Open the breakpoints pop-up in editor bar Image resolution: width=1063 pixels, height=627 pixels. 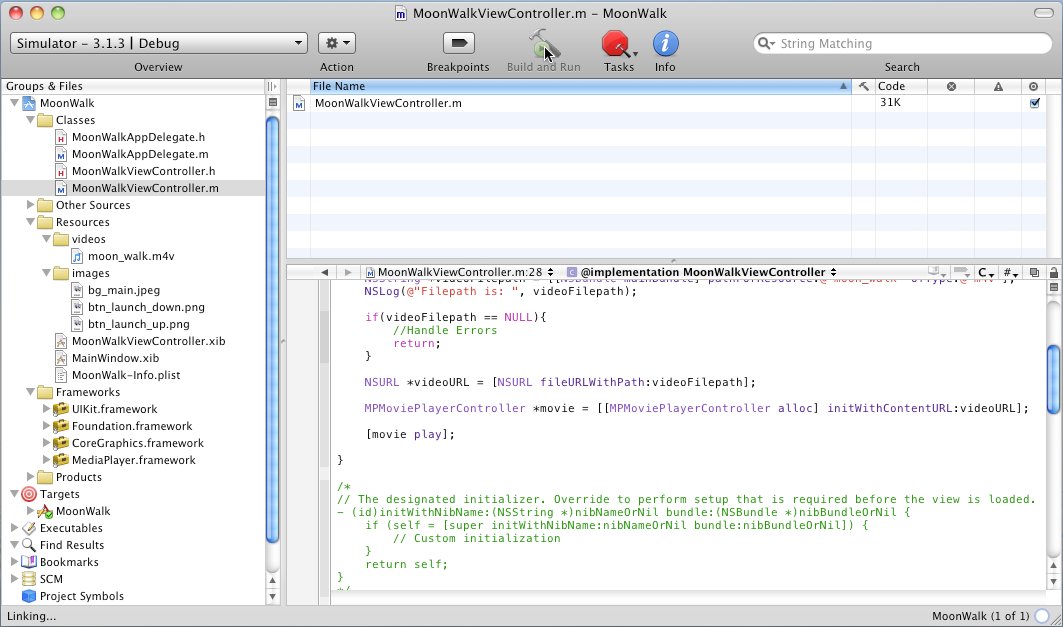(962, 272)
